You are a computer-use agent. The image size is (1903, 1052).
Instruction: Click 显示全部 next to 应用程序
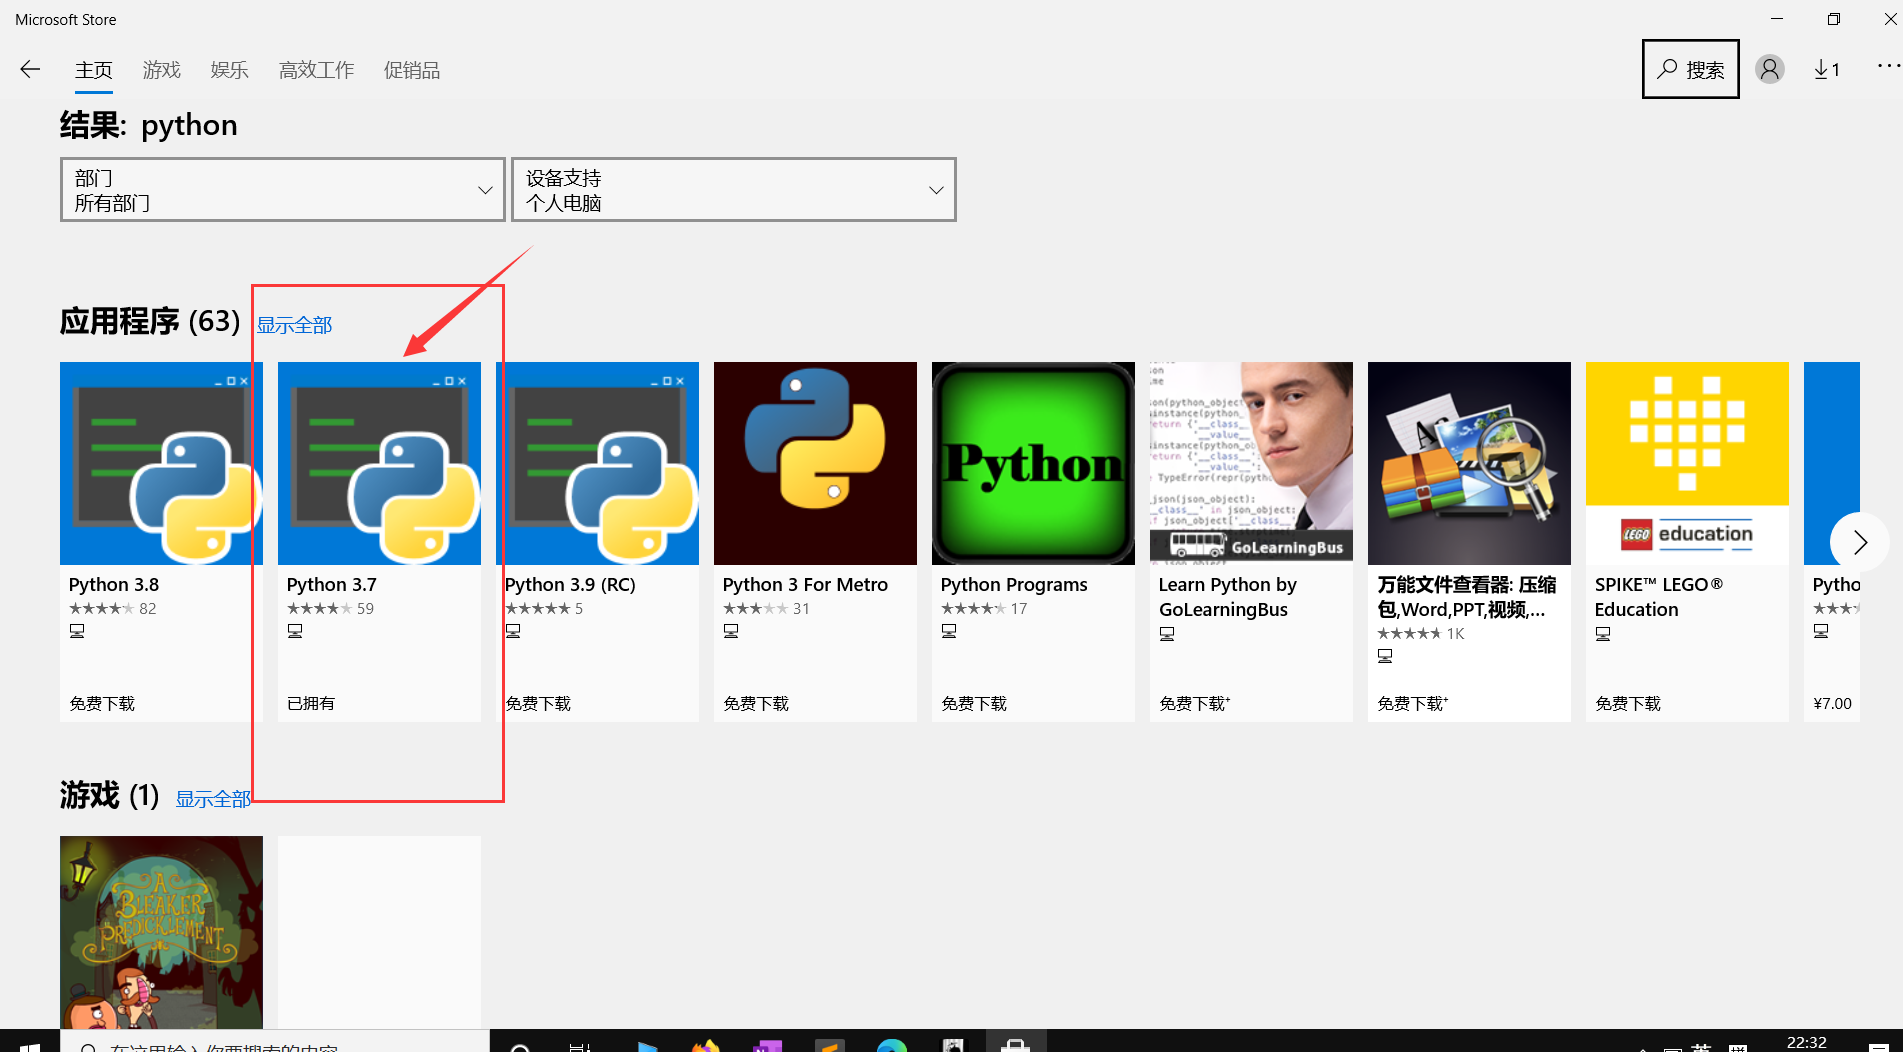coord(295,324)
